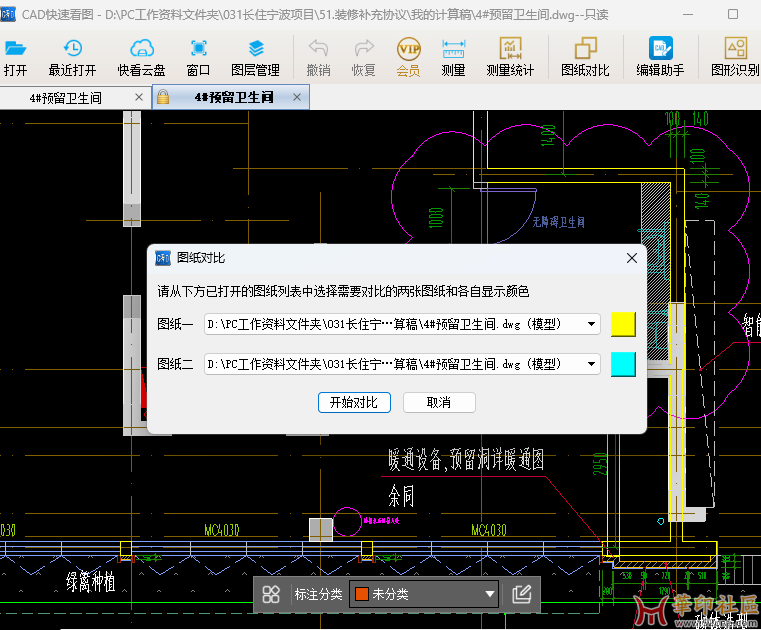Close the first 4#预留卫生间 tab
Image resolution: width=761 pixels, height=630 pixels.
[x=139, y=97]
